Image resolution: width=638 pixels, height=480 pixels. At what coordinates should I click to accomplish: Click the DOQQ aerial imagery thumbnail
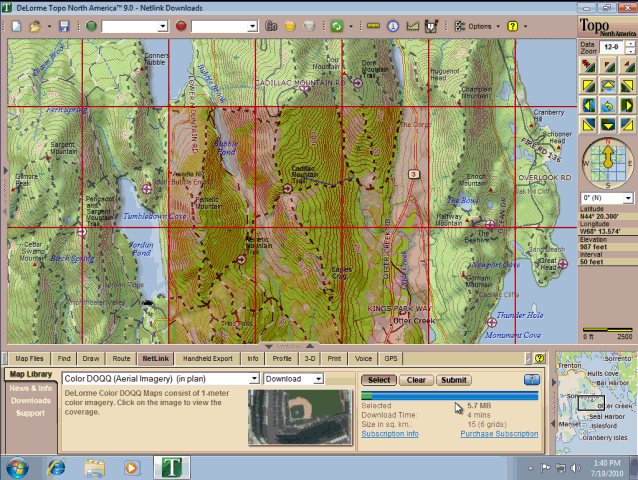pyautogui.click(x=300, y=417)
